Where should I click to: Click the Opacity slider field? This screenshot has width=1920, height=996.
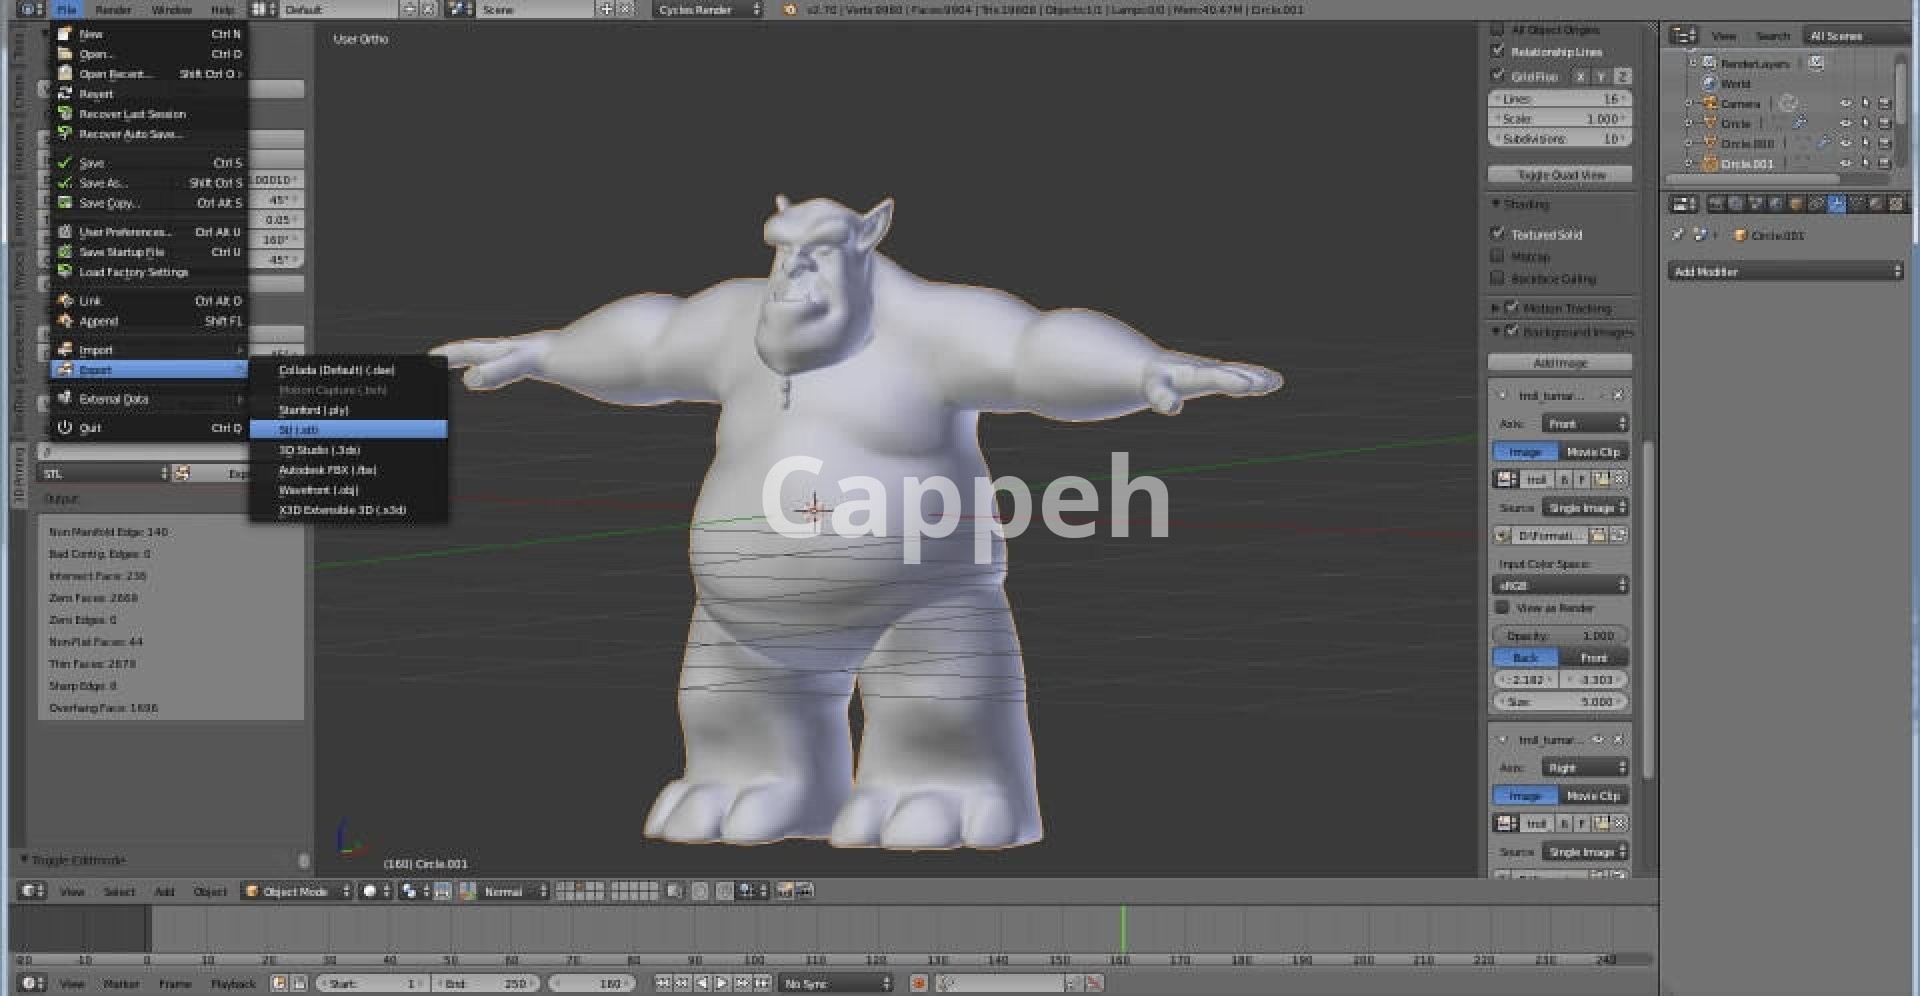coord(1560,636)
